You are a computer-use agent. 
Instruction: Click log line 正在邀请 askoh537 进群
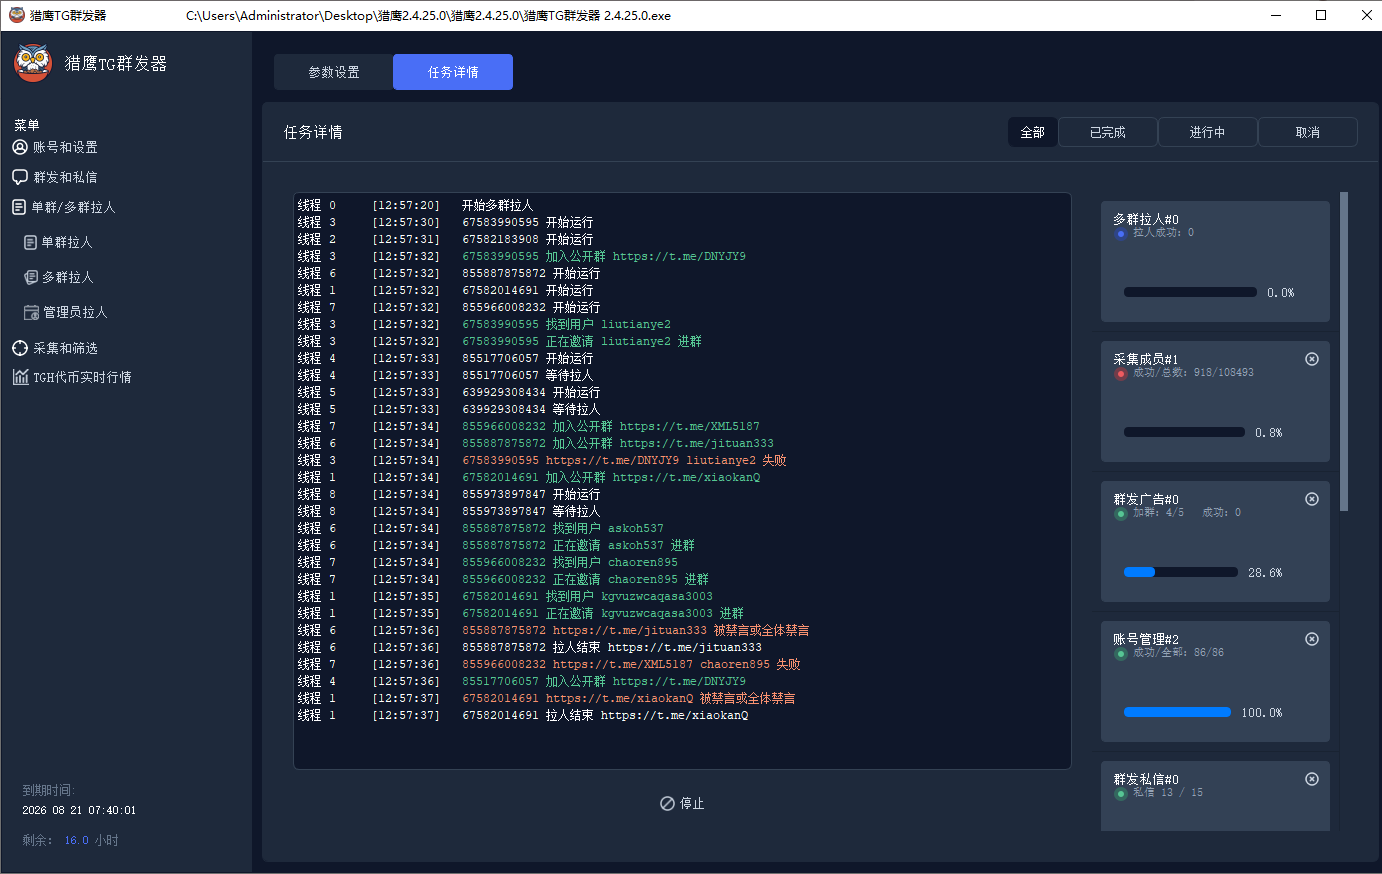tap(624, 545)
